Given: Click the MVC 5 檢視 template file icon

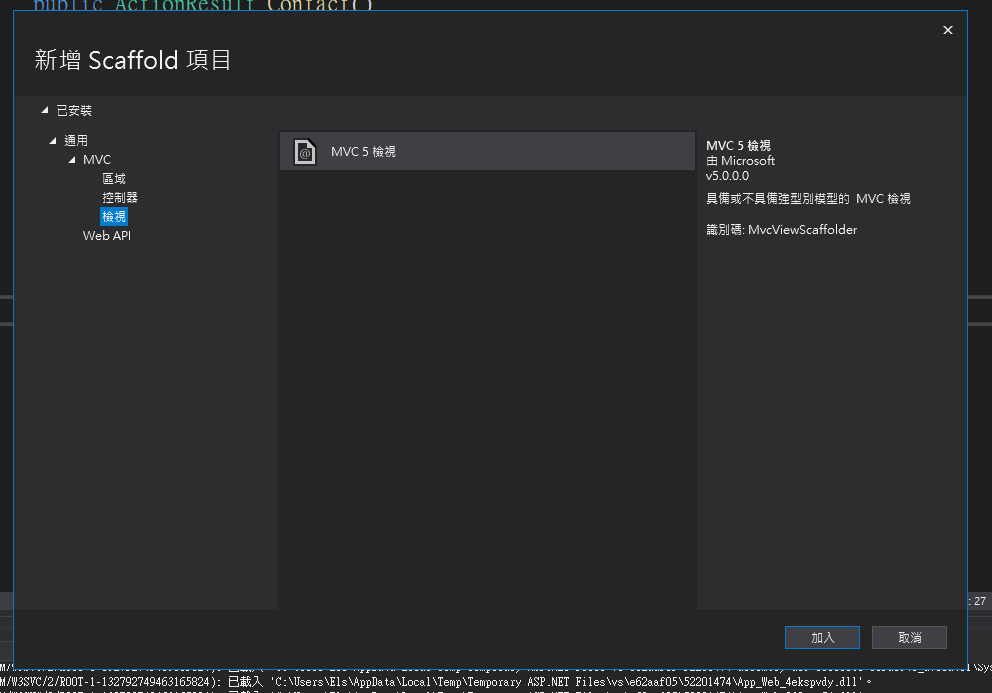Looking at the screenshot, I should pyautogui.click(x=305, y=152).
